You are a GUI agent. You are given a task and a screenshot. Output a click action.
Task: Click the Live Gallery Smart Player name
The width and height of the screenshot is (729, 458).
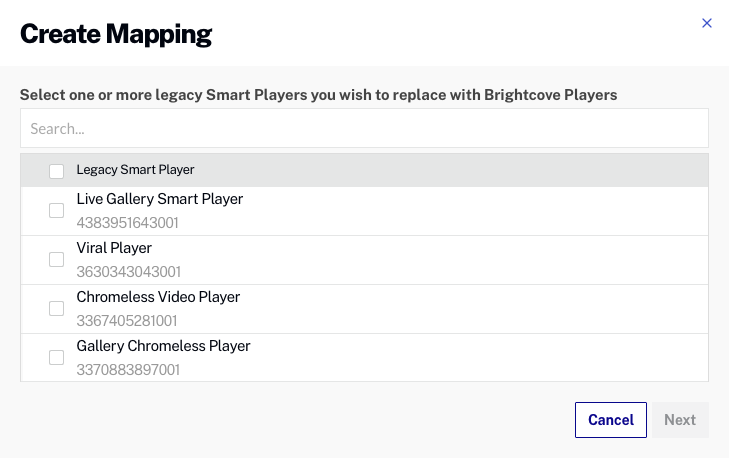[160, 199]
